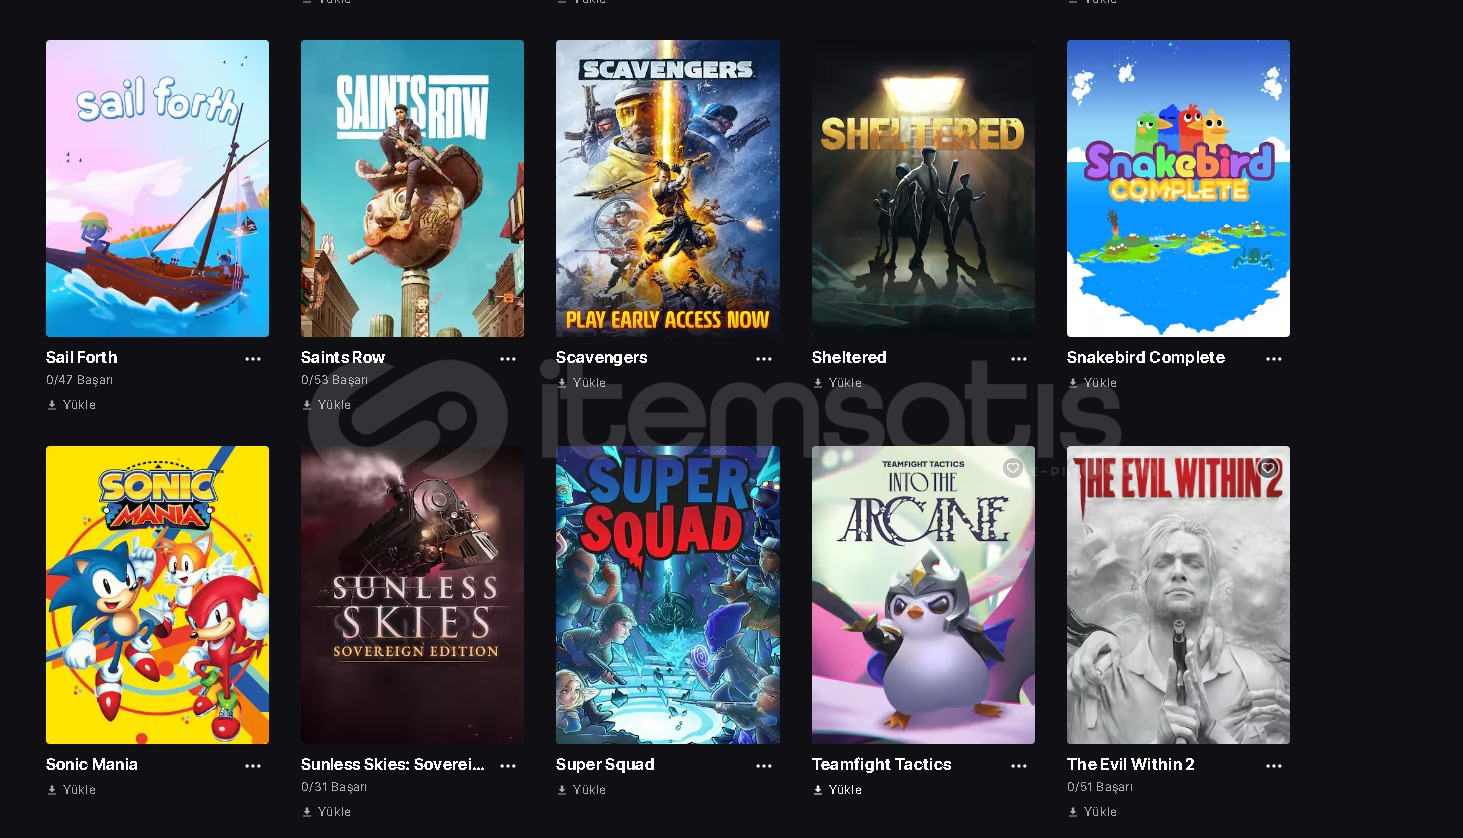Image resolution: width=1463 pixels, height=838 pixels.
Task: Install Sonic Mania via Yükle link
Action: (71, 790)
